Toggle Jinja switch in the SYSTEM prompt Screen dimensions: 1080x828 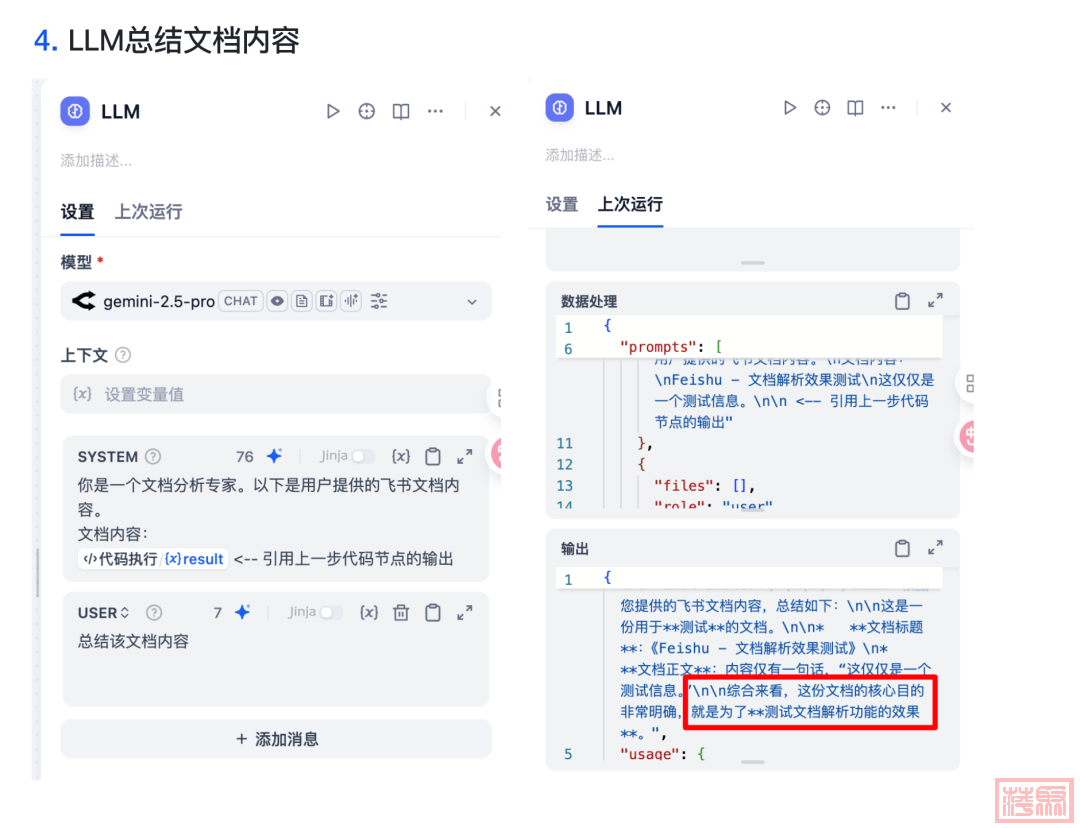pyautogui.click(x=362, y=456)
